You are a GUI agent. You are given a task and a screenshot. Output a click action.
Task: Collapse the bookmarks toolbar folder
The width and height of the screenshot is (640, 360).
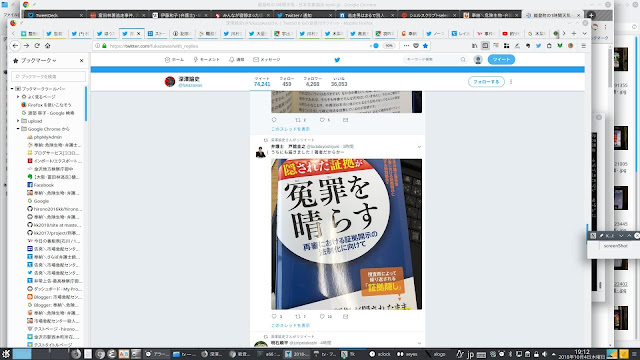(x=12, y=89)
